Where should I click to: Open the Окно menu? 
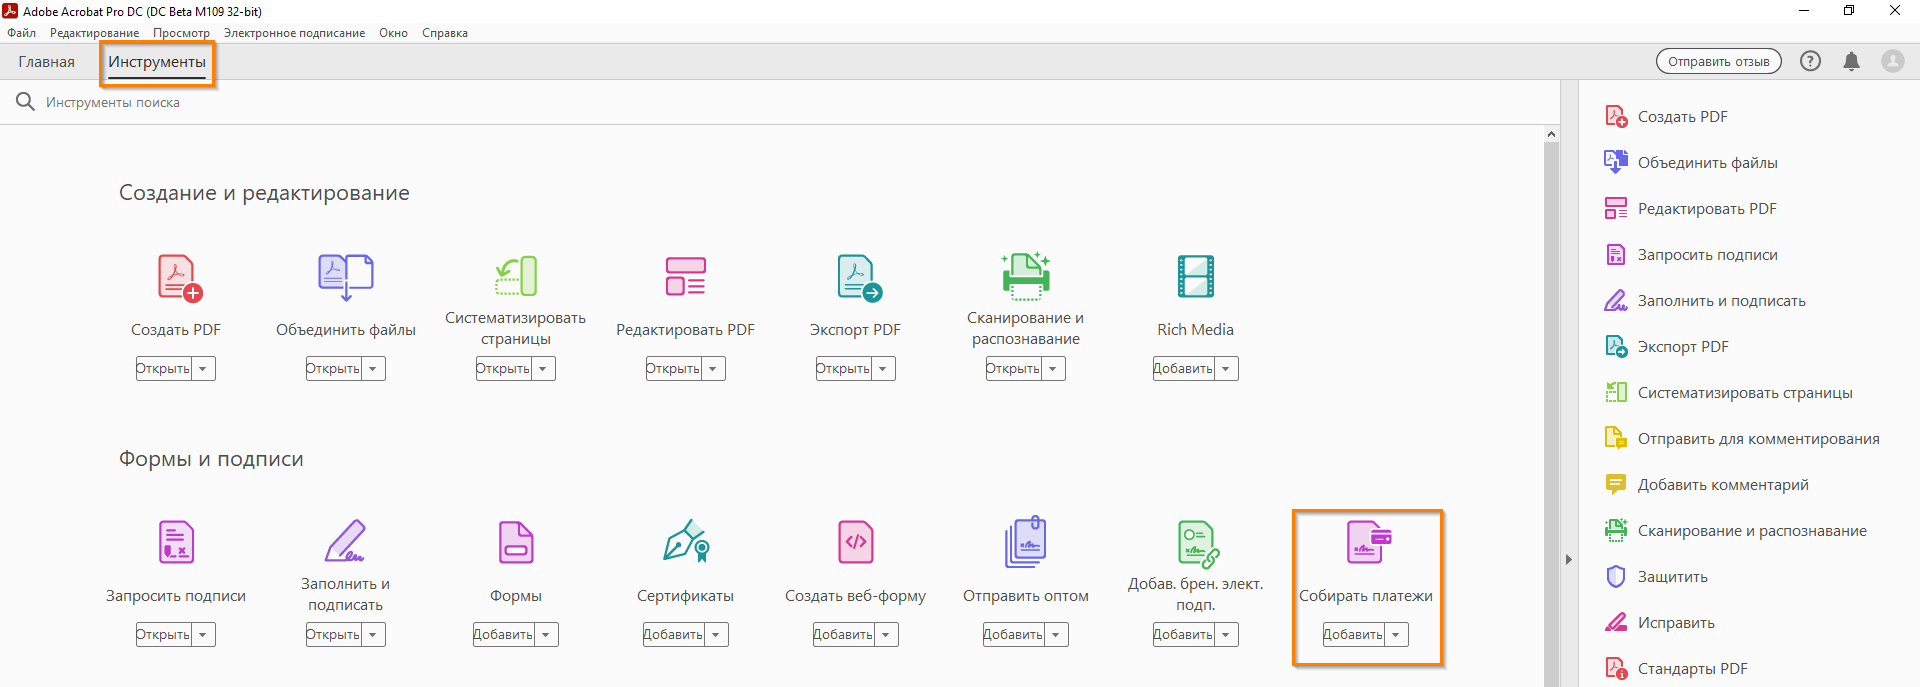(x=393, y=33)
